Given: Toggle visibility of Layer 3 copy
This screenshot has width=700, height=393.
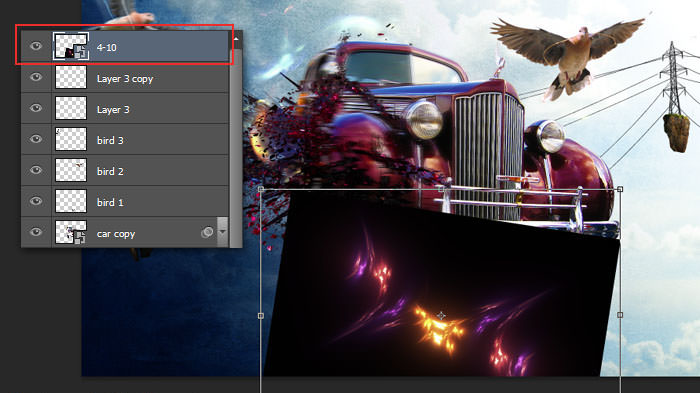Looking at the screenshot, I should (36, 77).
